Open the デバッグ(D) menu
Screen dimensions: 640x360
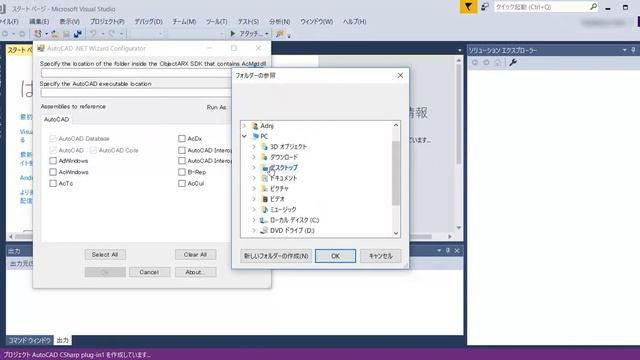click(x=148, y=21)
